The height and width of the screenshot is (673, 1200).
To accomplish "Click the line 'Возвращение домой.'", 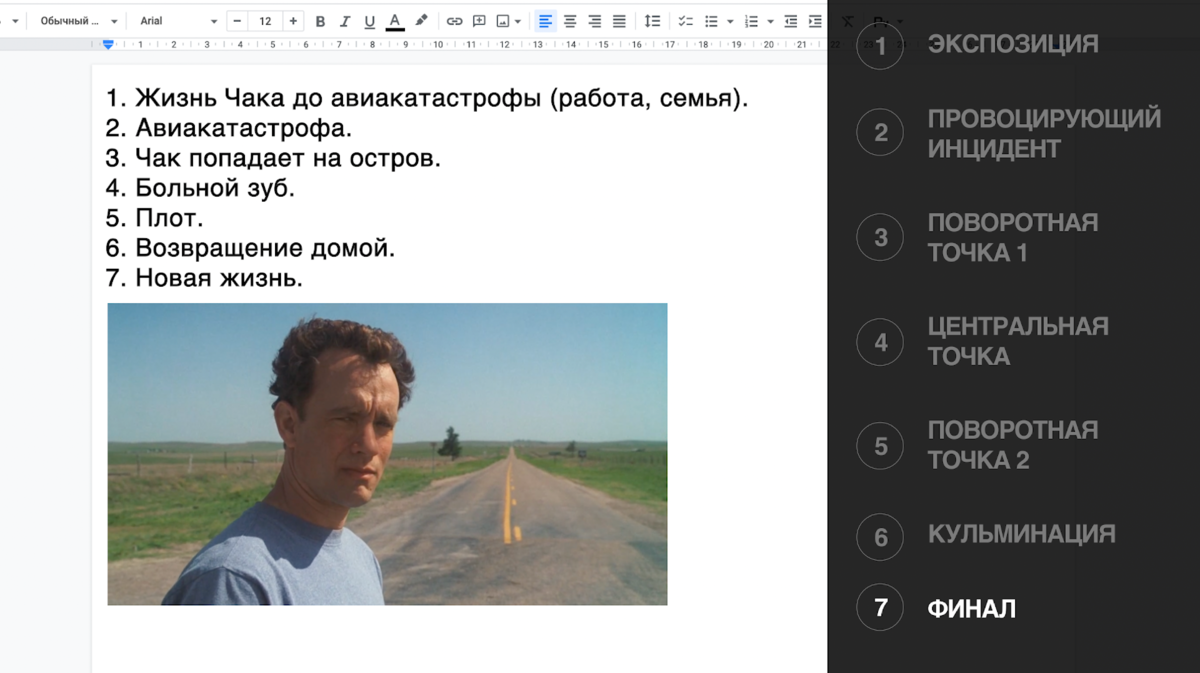I will coord(250,248).
